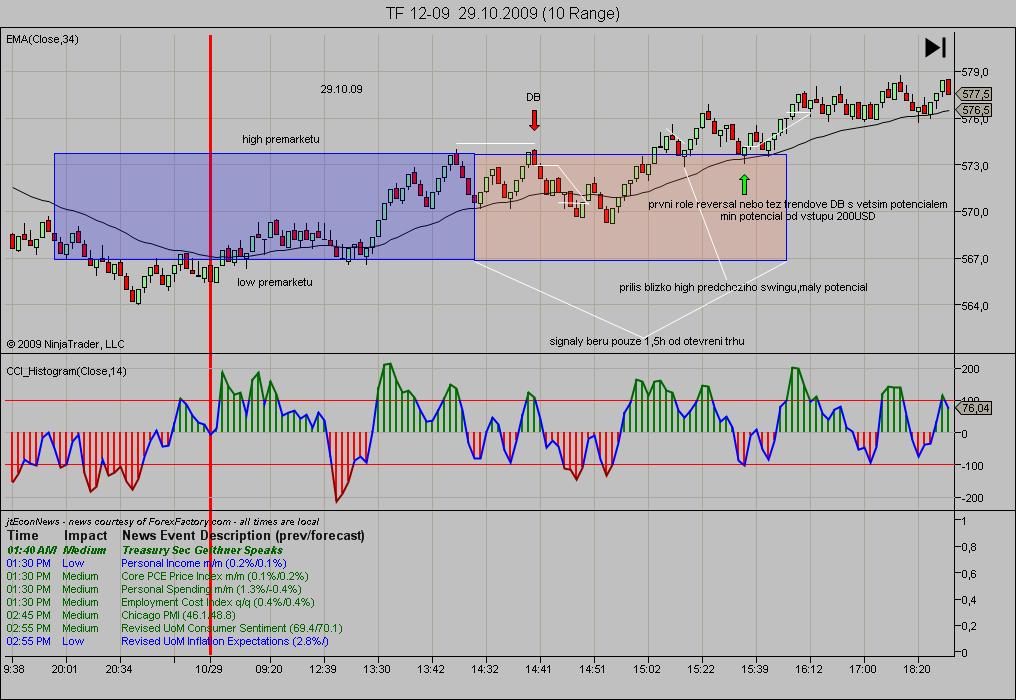This screenshot has width=1016, height=700.
Task: Click the 0,8 news panel axis label
Action: pyautogui.click(x=970, y=547)
